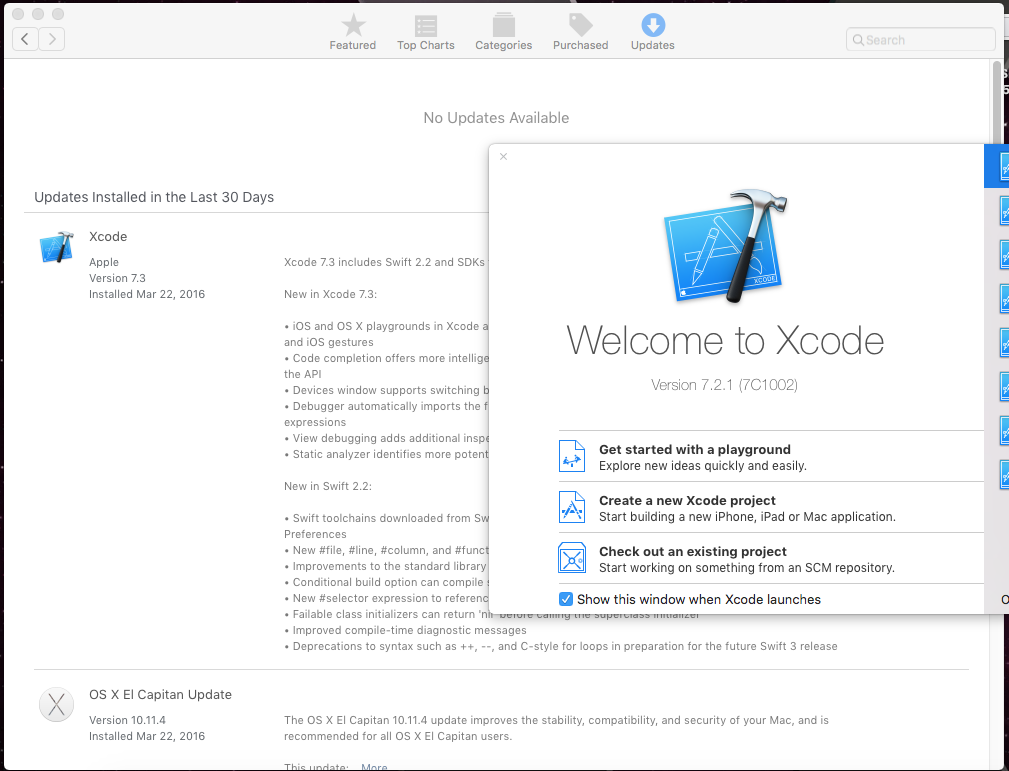Screen dimensions: 1009x771
Task: Click 'Updates Installed in the Last 30 Days' heading
Action: coord(154,197)
